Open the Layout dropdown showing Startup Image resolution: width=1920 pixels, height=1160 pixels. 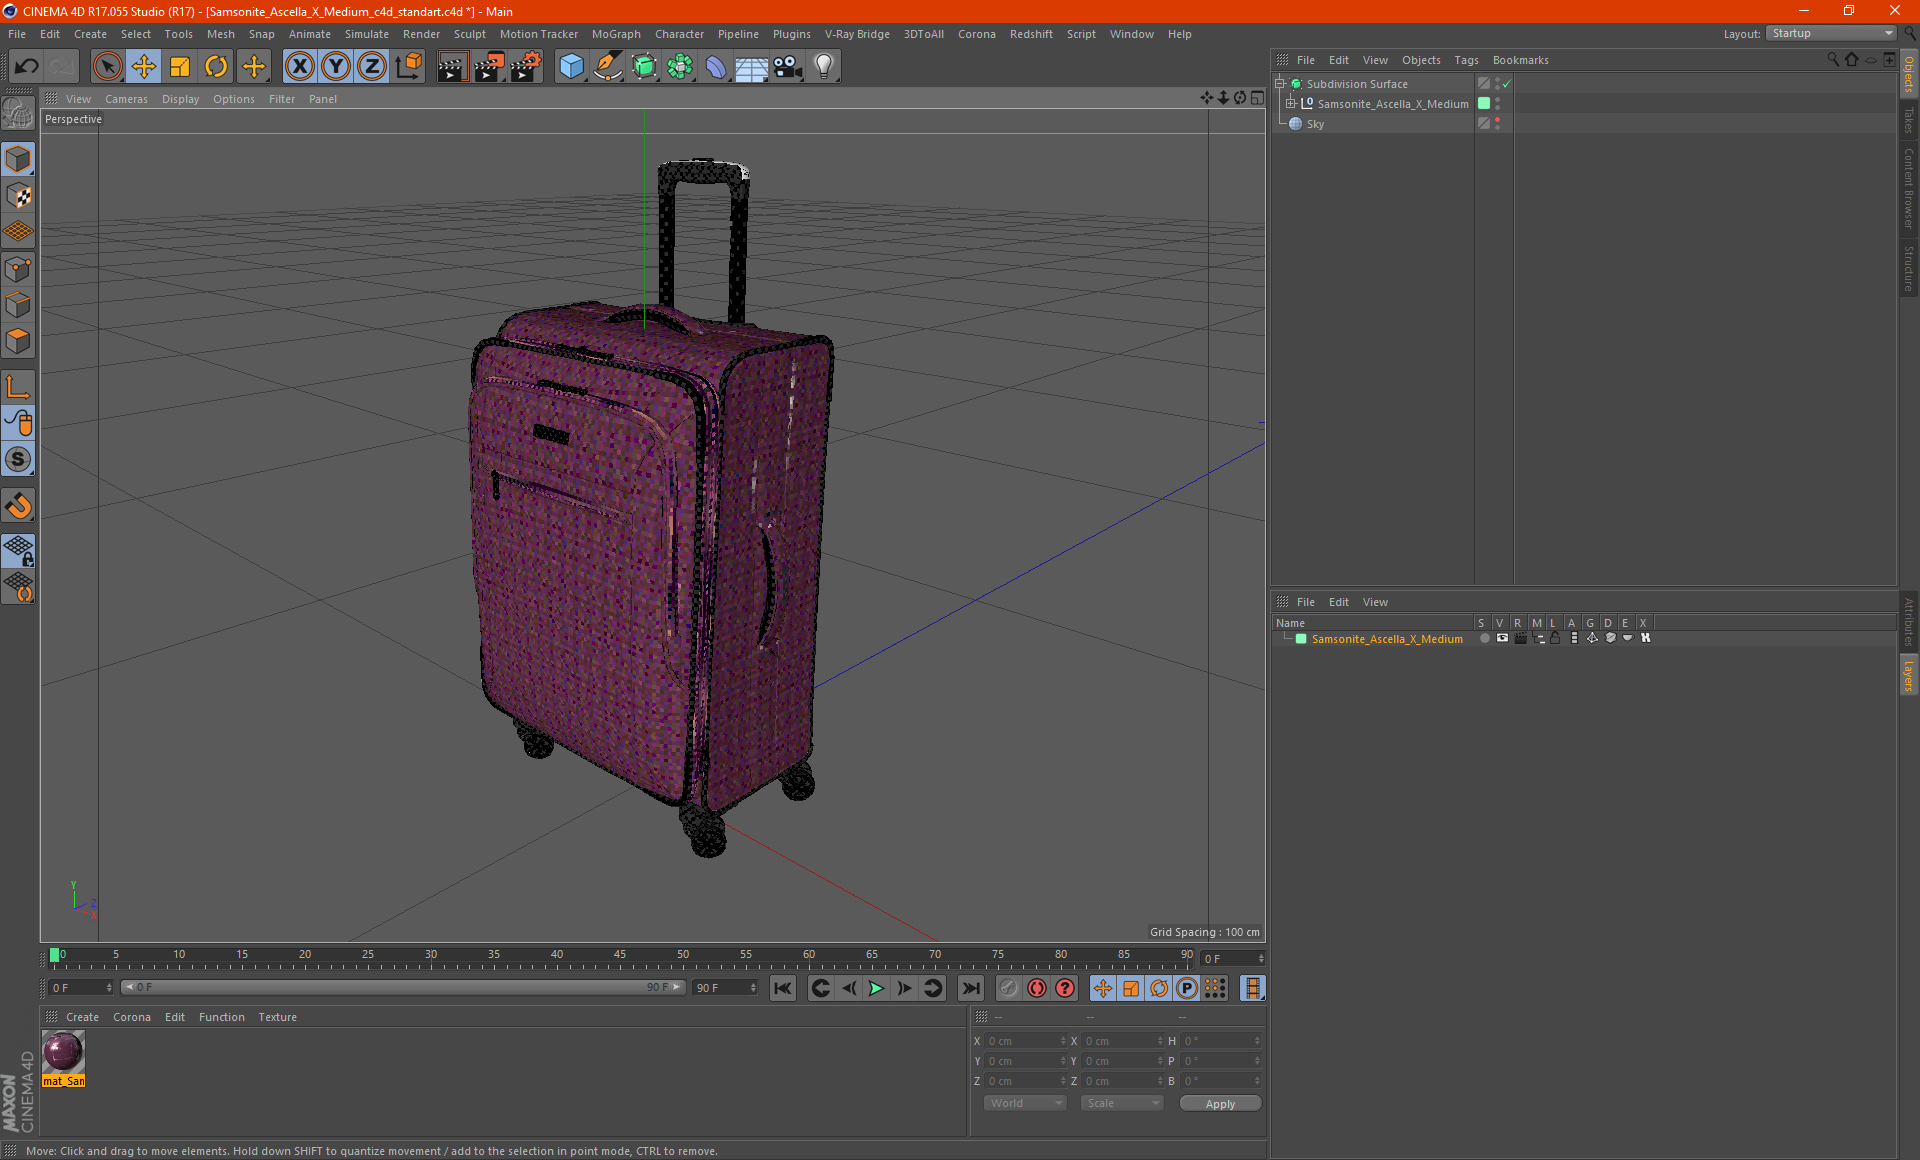tap(1832, 33)
